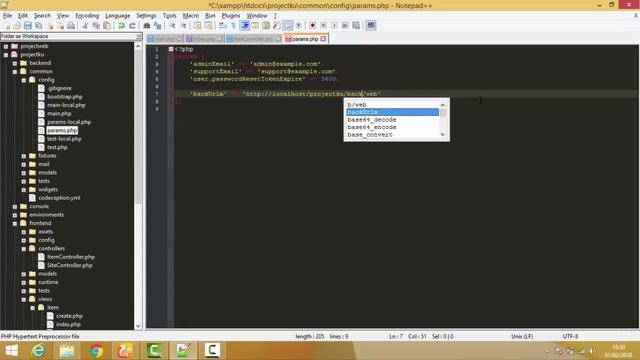The height and width of the screenshot is (360, 640).
Task: Open the Function List toolbar icon
Action: pyautogui.click(x=277, y=25)
